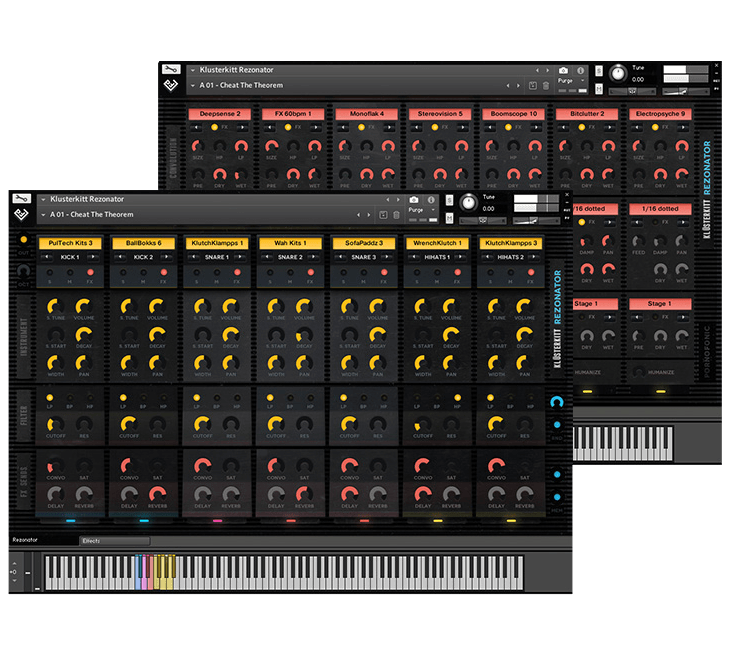The image size is (730, 655).
Task: Open the SofaPaddz 3 kit menu
Action: (364, 243)
